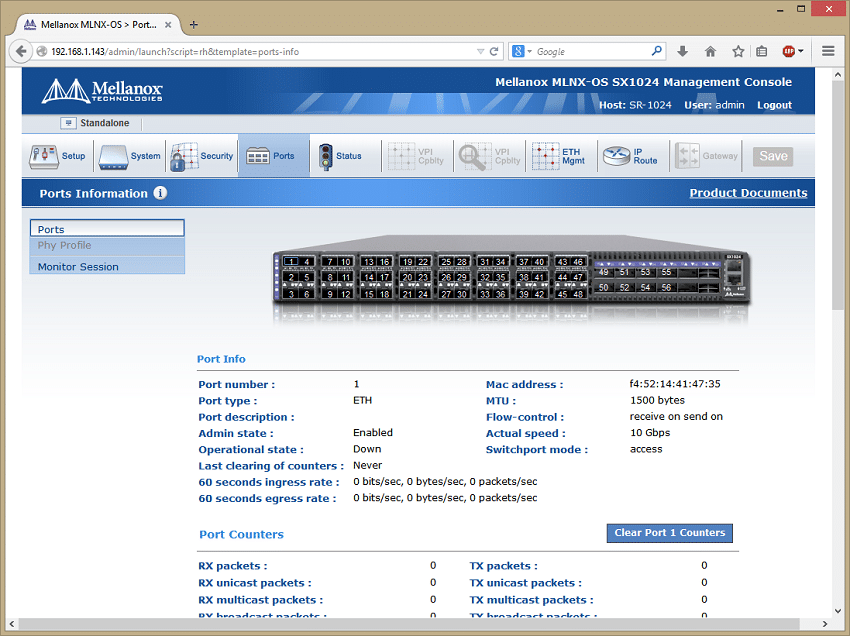Screen dimensions: 850x636
Task: Click the VPI Cpblty magnifier icon
Action: pos(473,157)
